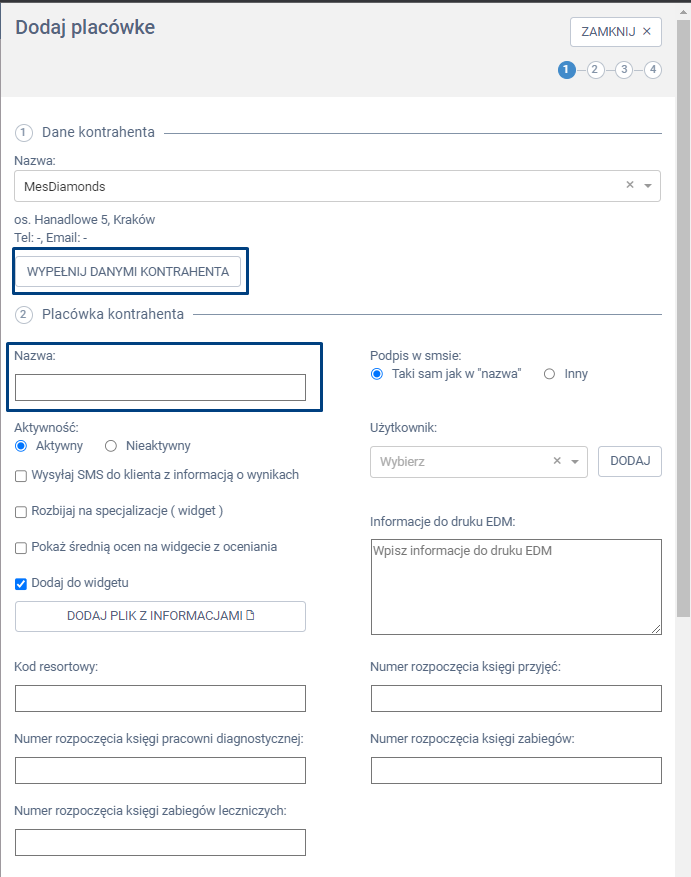
Task: Clear the MesDiamonds selection with X icon
Action: click(630, 185)
